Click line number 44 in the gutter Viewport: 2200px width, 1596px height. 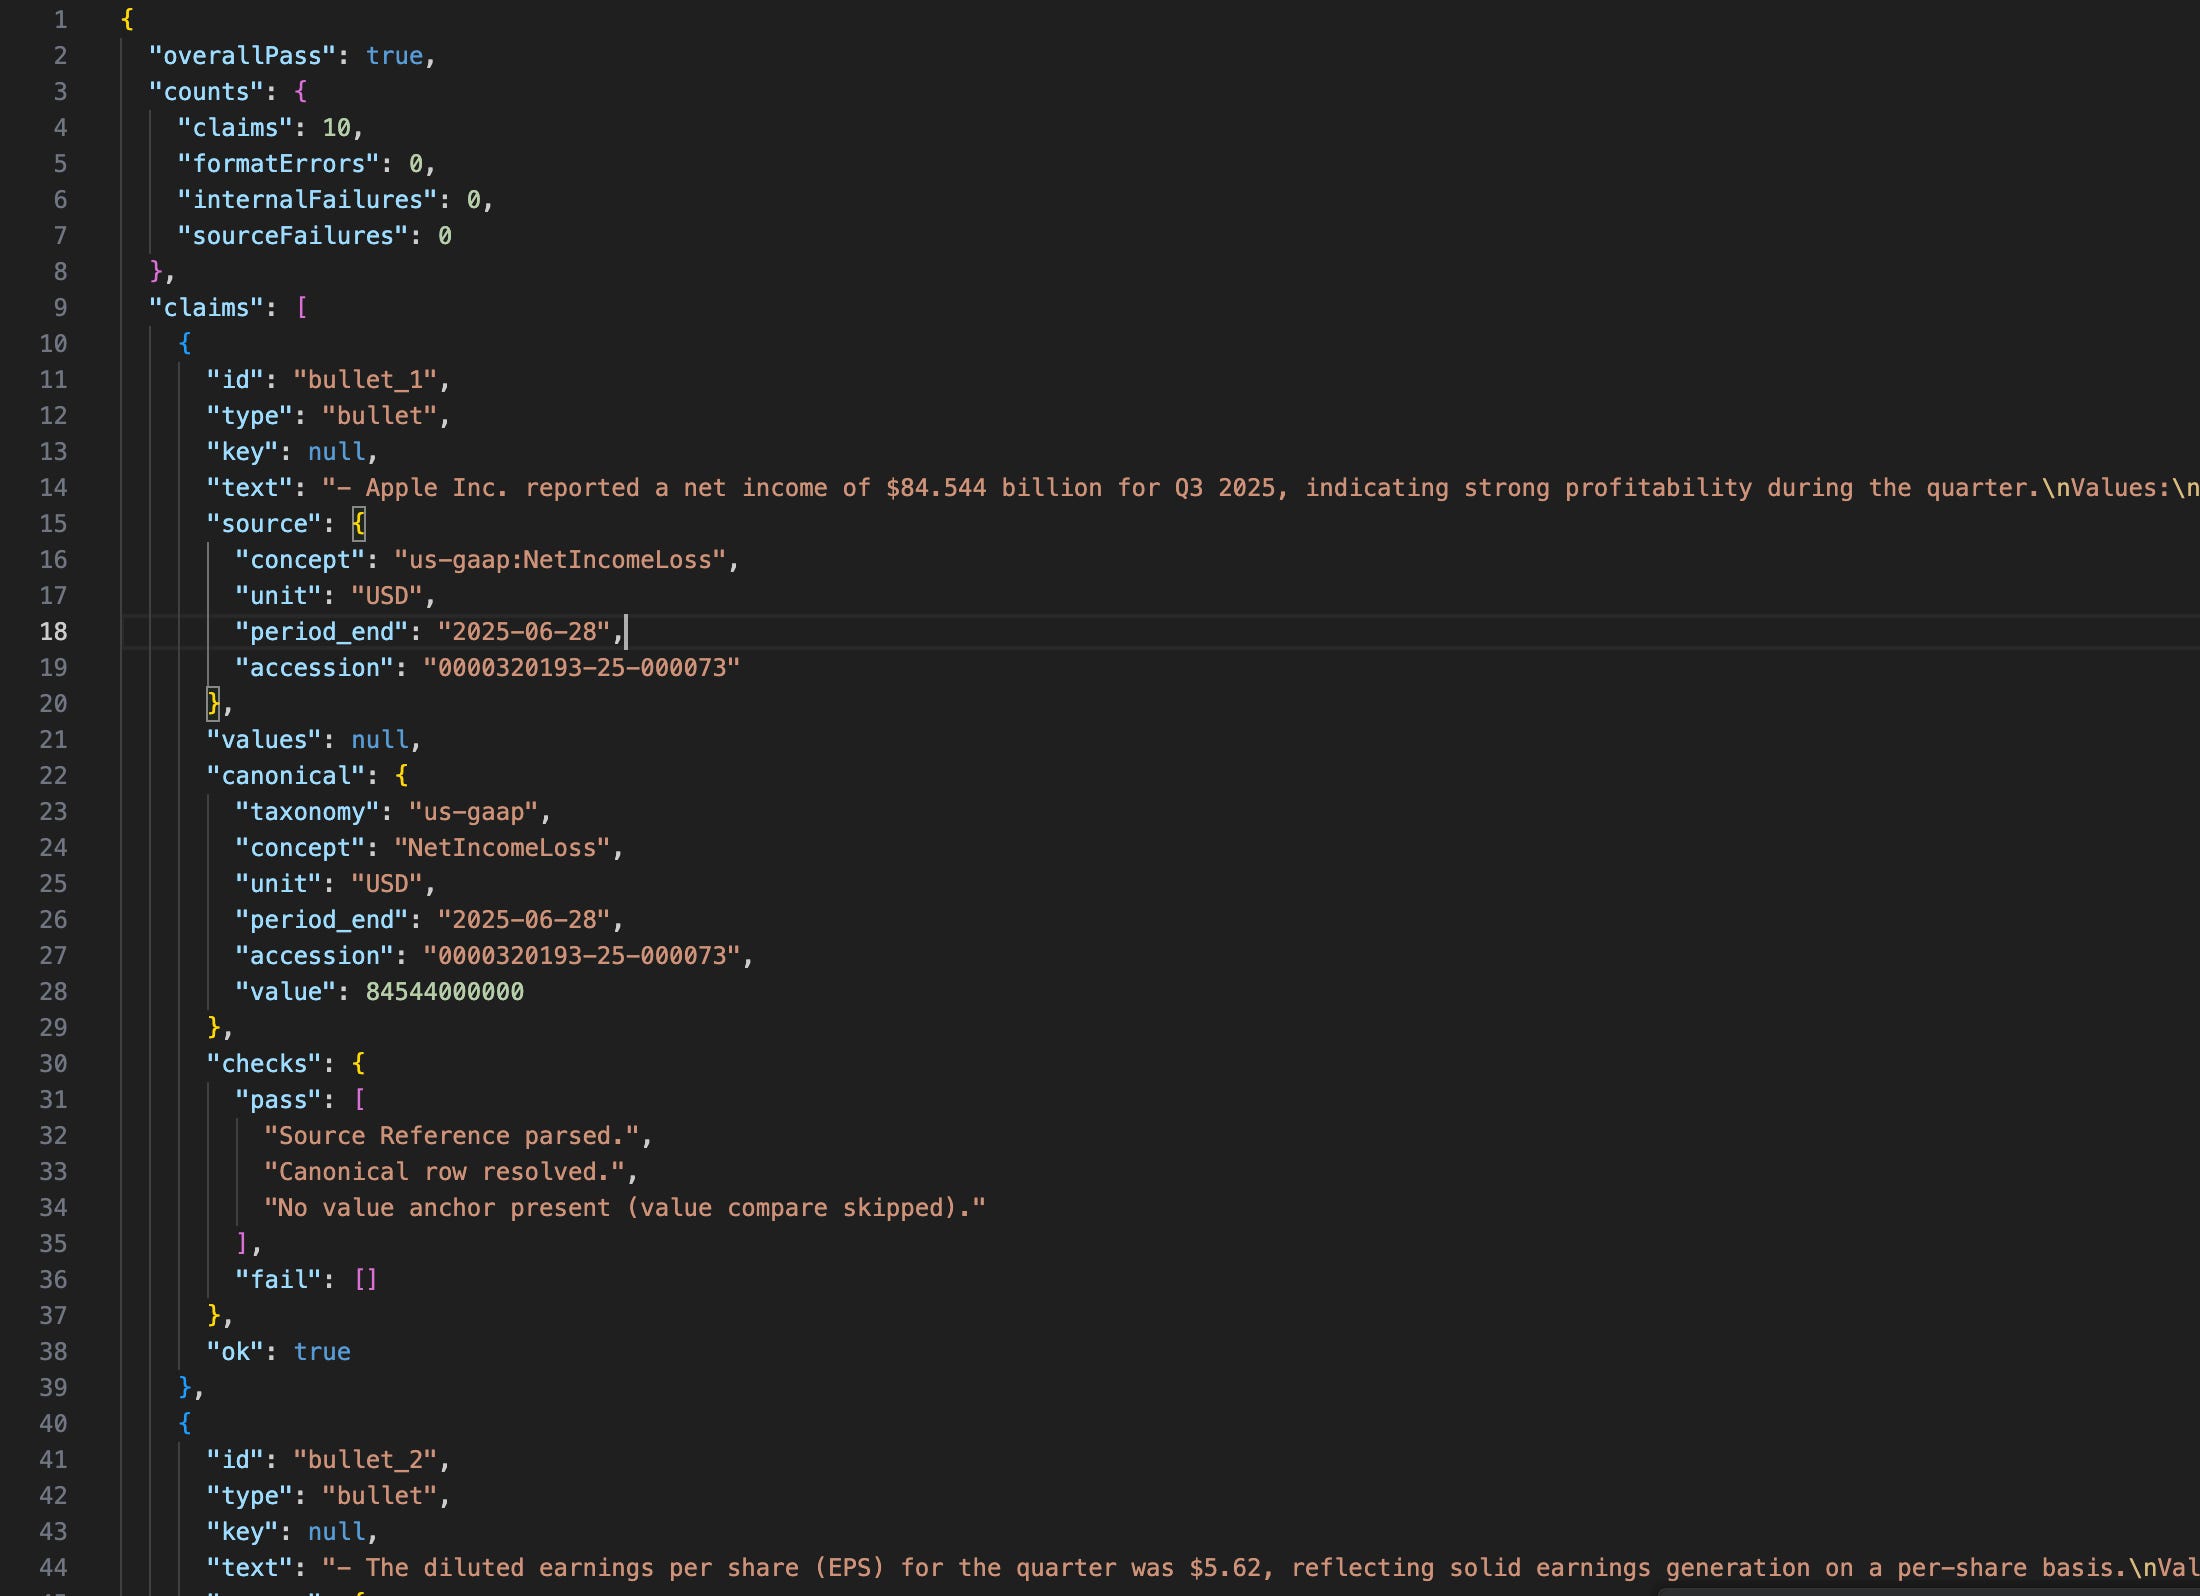53,1568
